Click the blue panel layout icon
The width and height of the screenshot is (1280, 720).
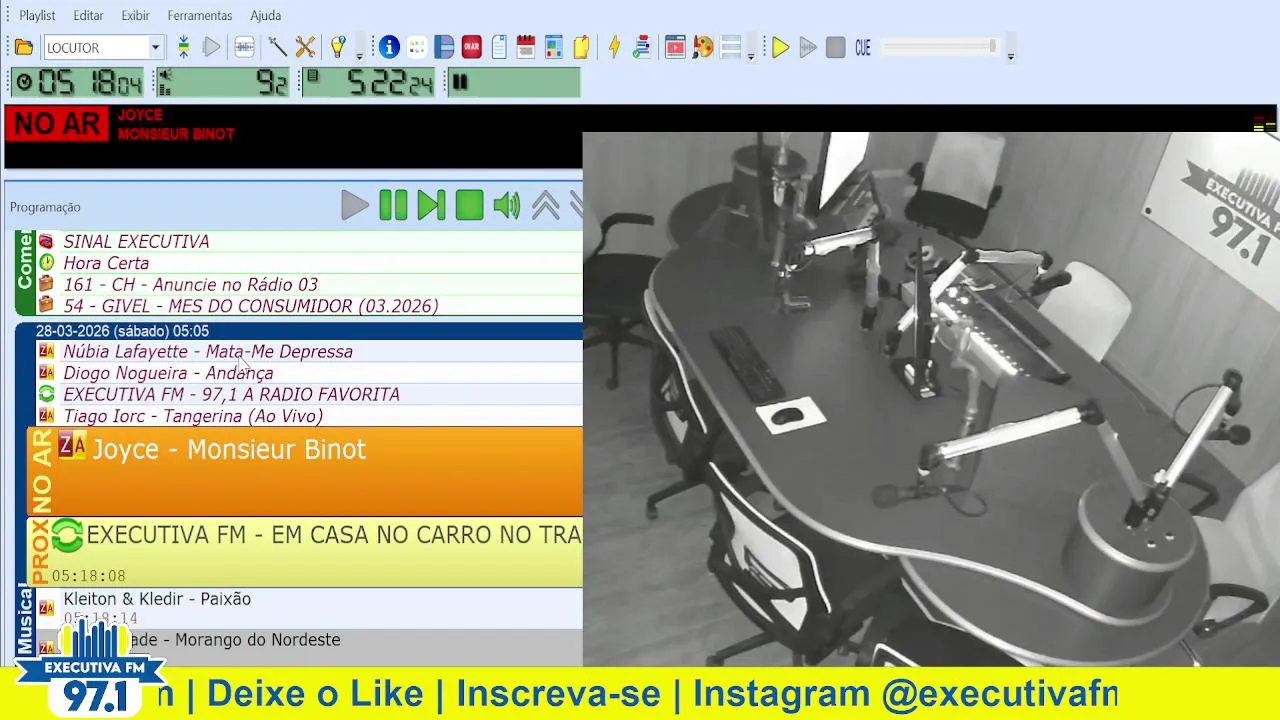pyautogui.click(x=444, y=47)
